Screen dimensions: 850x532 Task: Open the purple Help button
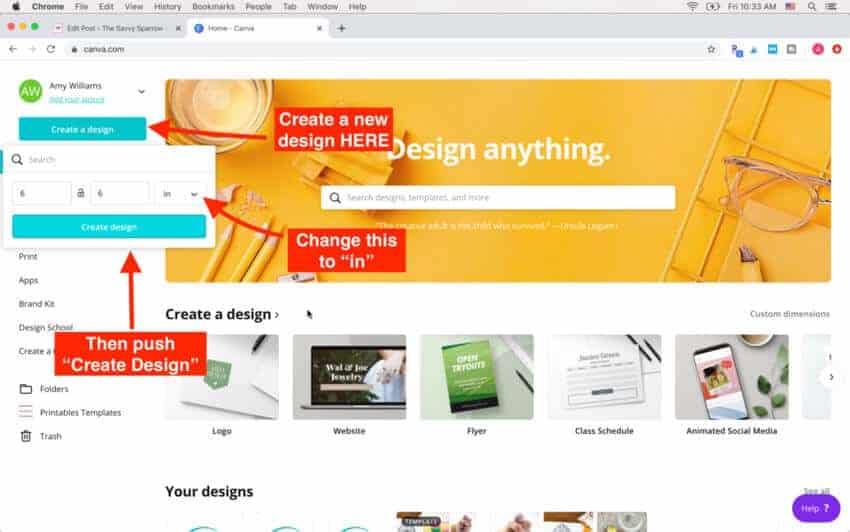[816, 508]
